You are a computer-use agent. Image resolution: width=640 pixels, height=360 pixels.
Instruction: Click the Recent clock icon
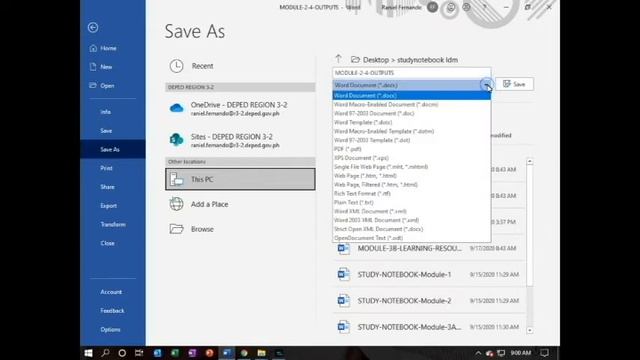[x=176, y=66]
